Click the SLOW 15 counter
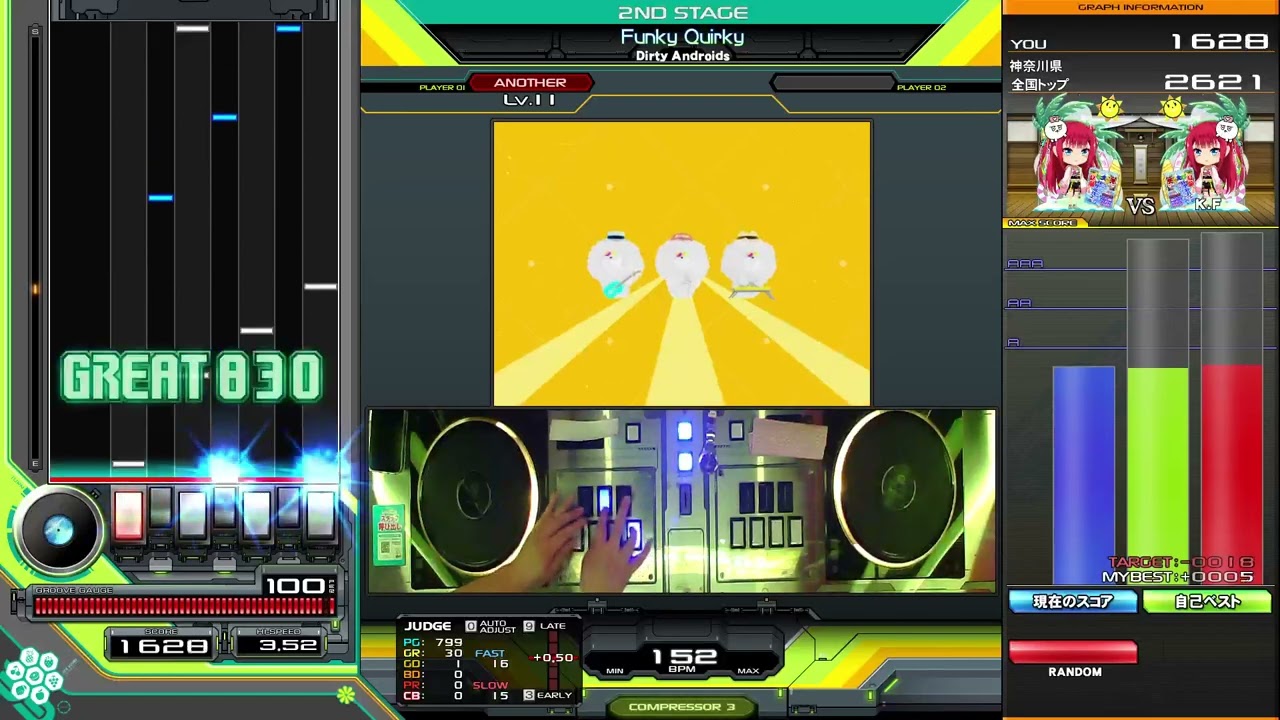Screen dimensions: 1280x720 (491, 690)
